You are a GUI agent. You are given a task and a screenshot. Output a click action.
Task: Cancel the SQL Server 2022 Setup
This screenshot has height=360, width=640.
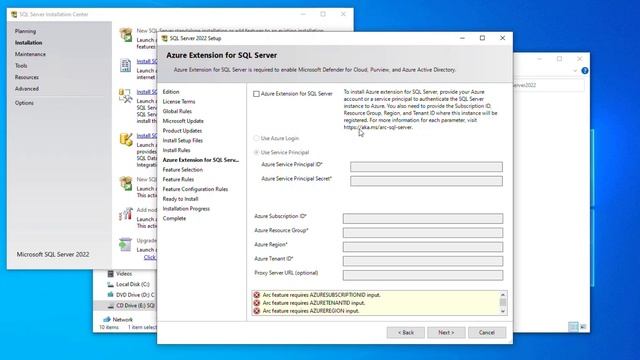pos(487,332)
